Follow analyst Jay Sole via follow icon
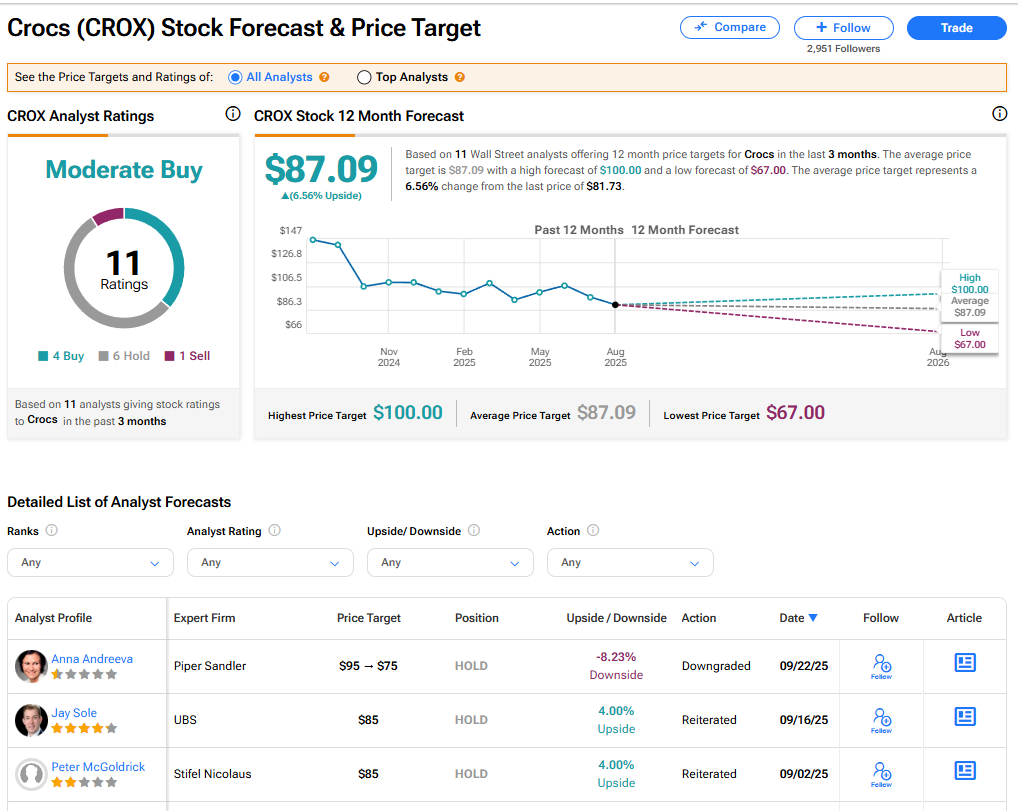This screenshot has height=811, width=1018. (881, 720)
